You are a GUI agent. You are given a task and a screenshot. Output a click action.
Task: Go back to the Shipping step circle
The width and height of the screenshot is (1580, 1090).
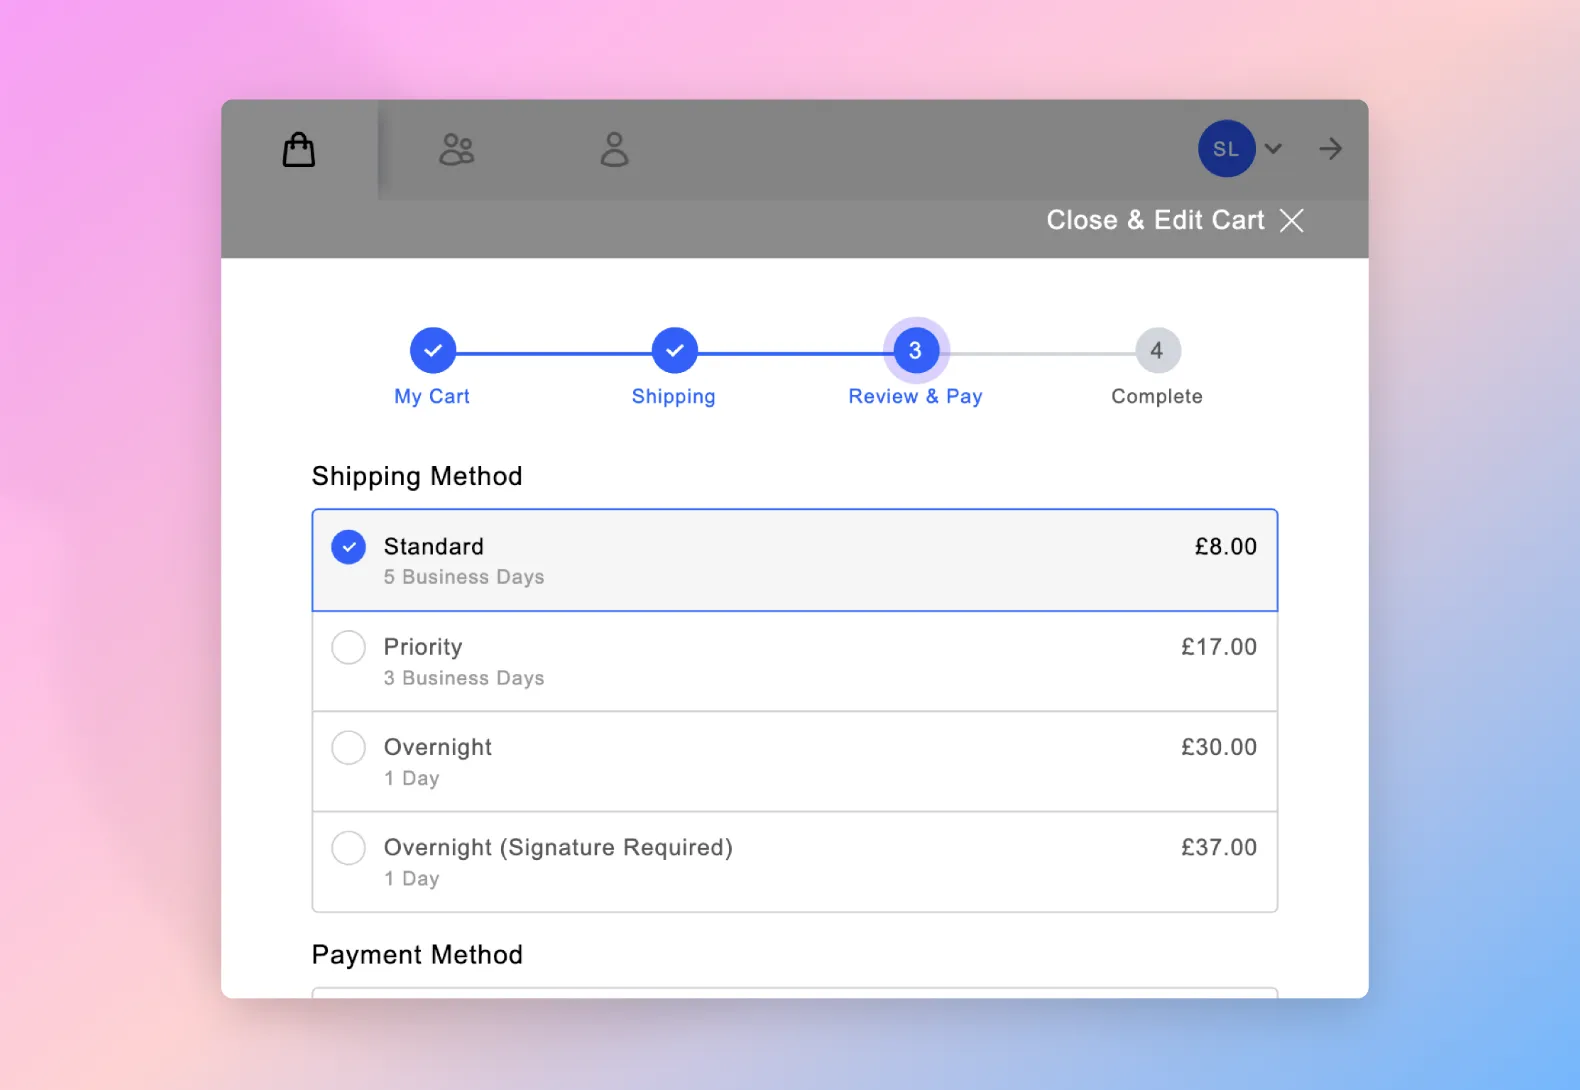coord(675,350)
